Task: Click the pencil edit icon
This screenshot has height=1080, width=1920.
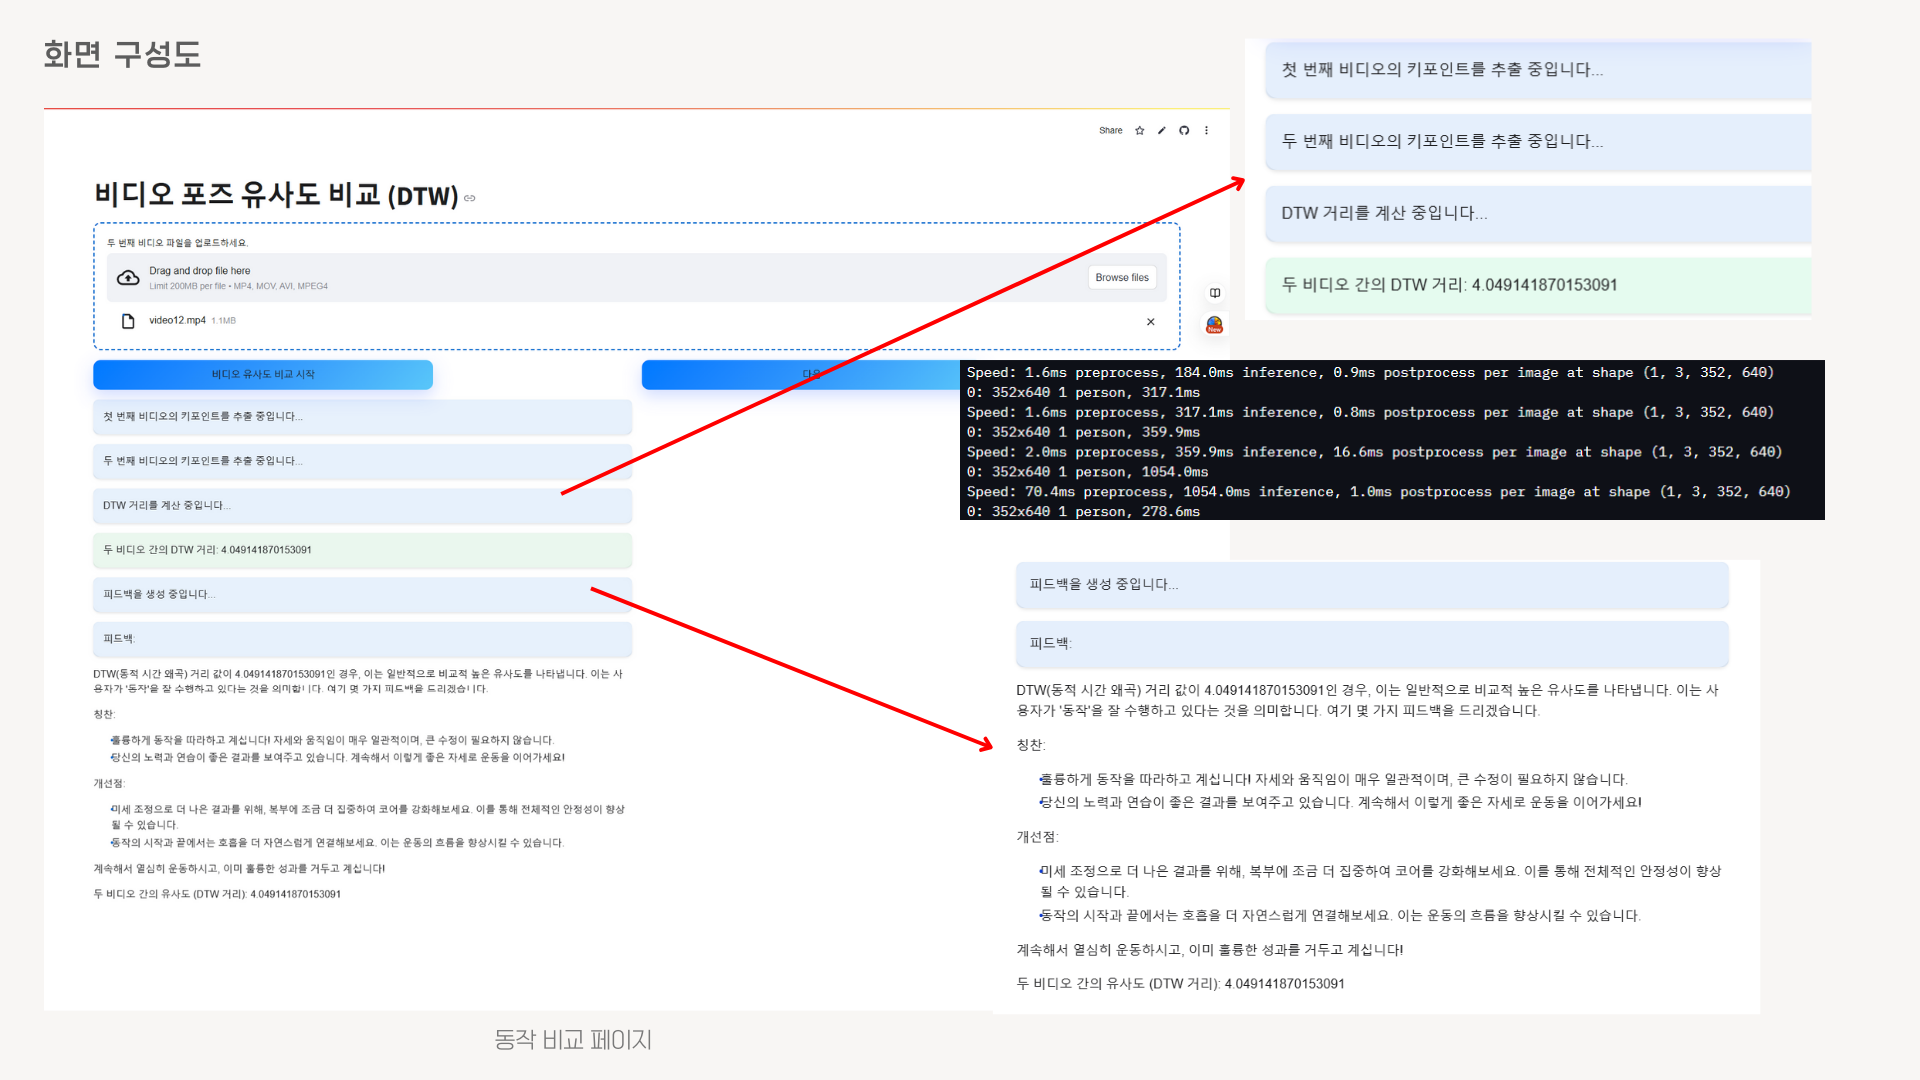Action: (x=1161, y=131)
